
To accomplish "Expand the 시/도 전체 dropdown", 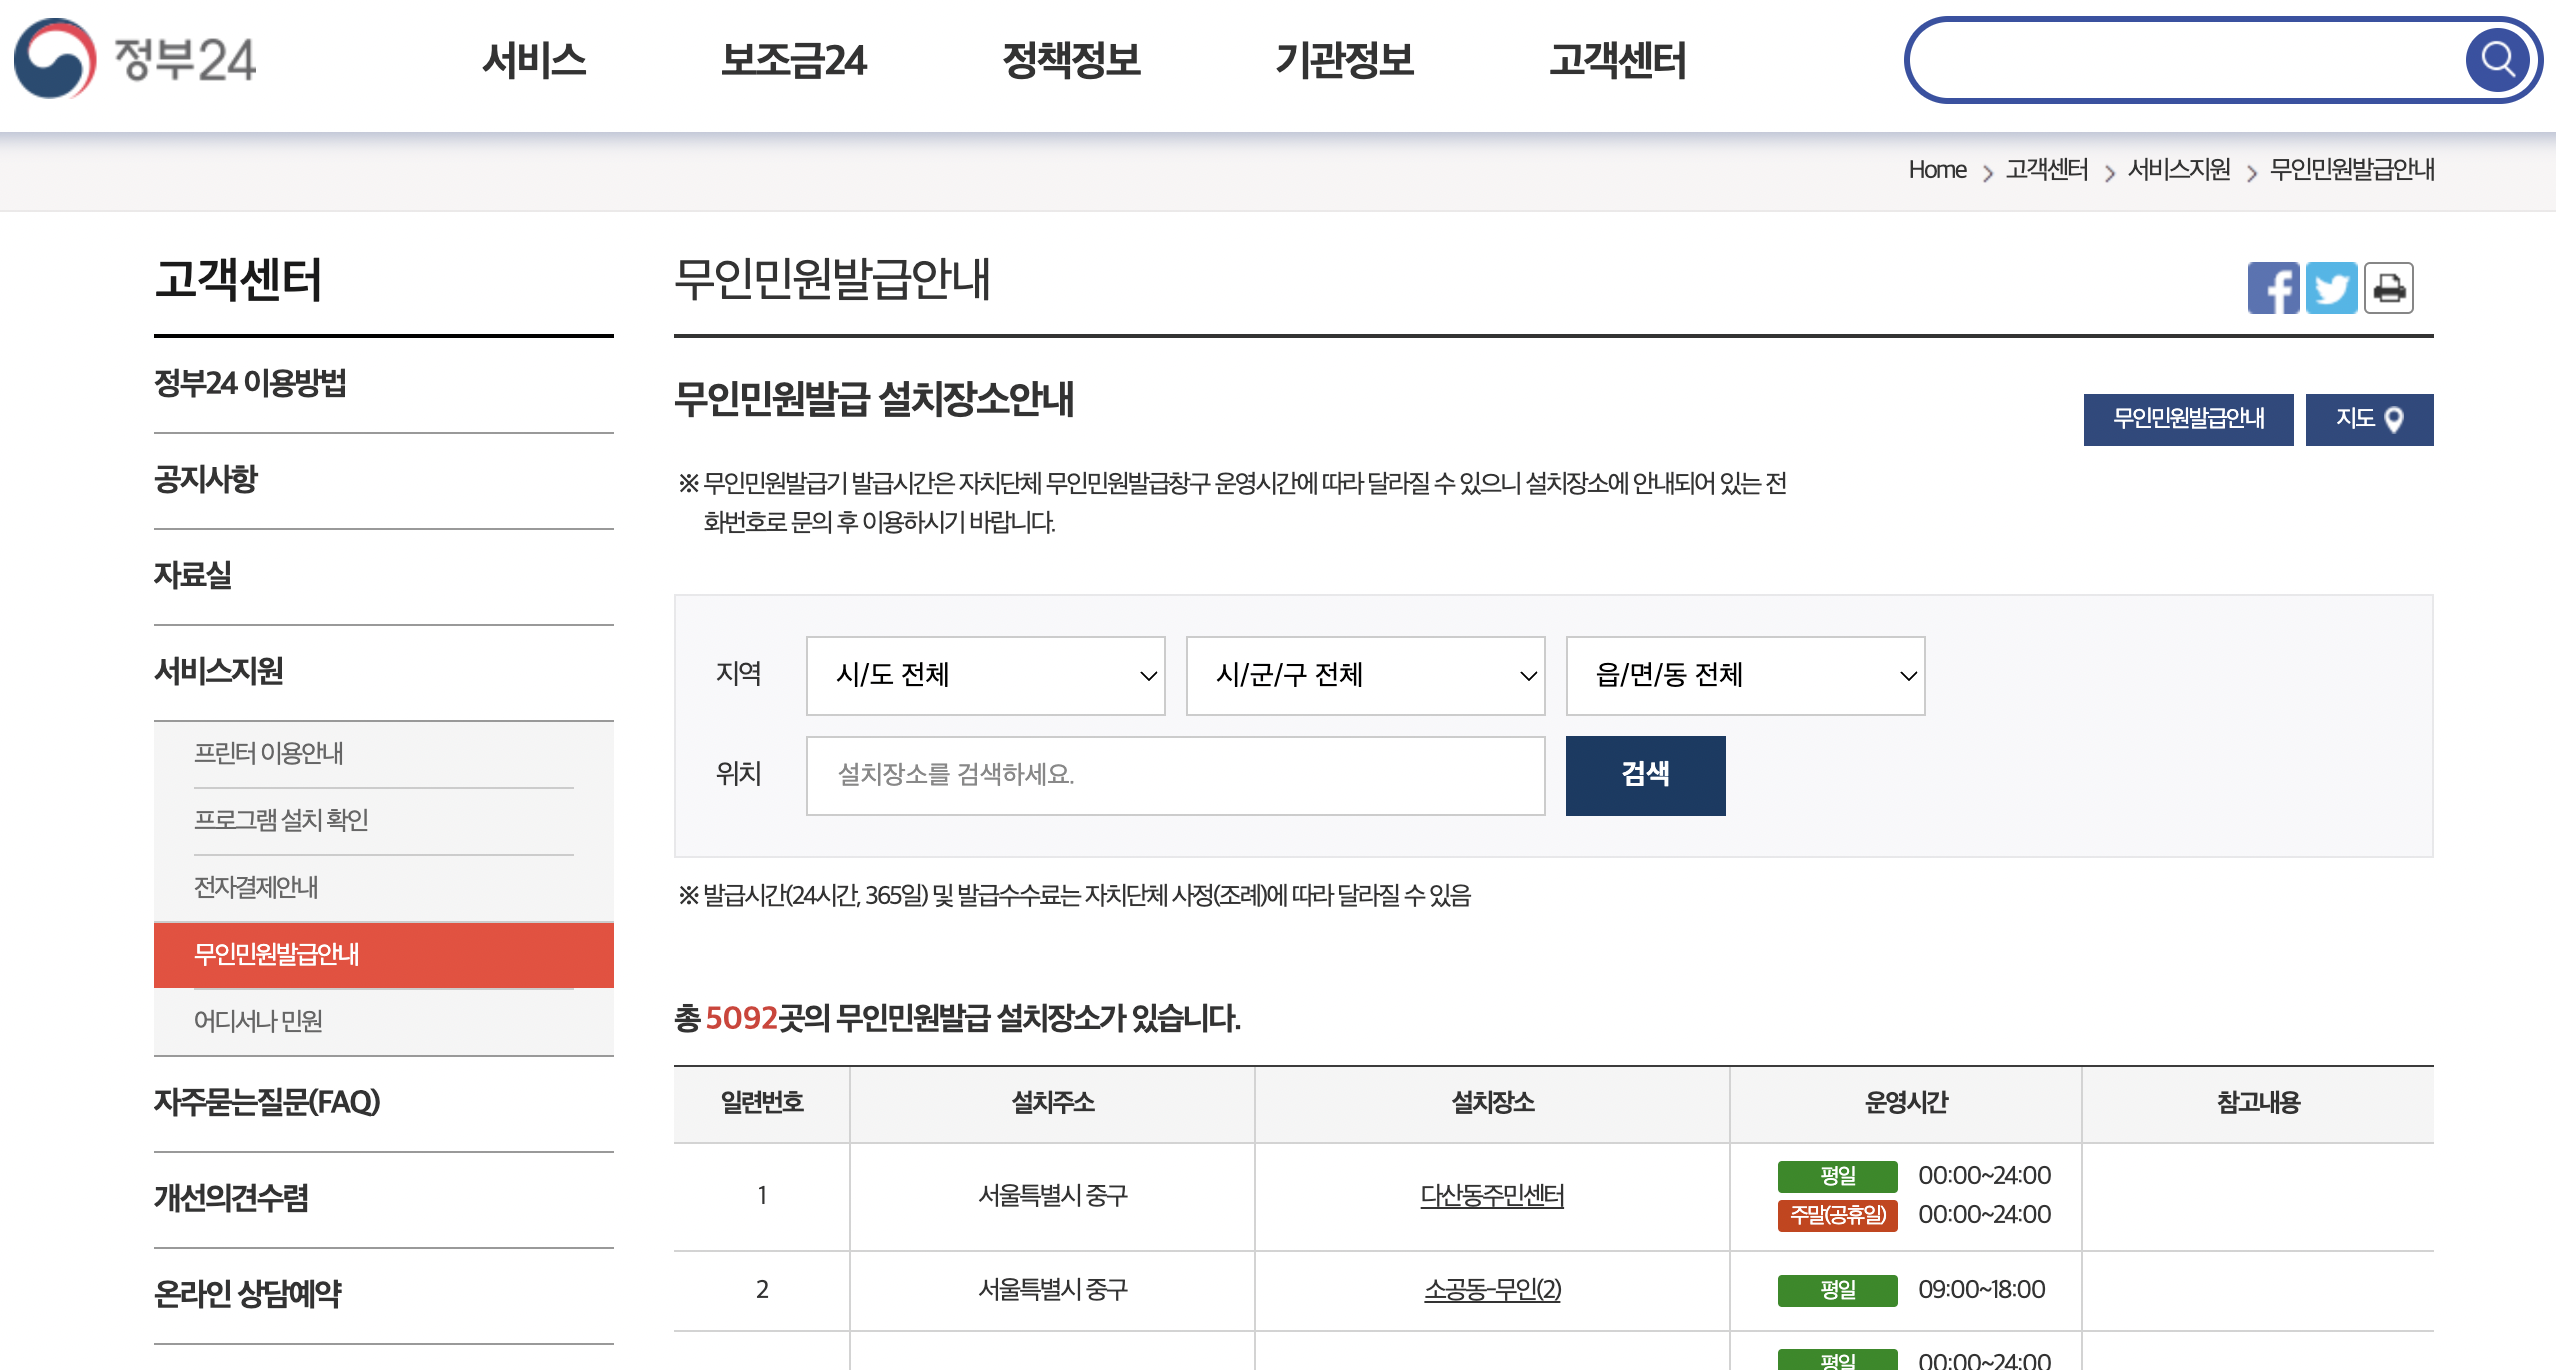I will pos(985,675).
